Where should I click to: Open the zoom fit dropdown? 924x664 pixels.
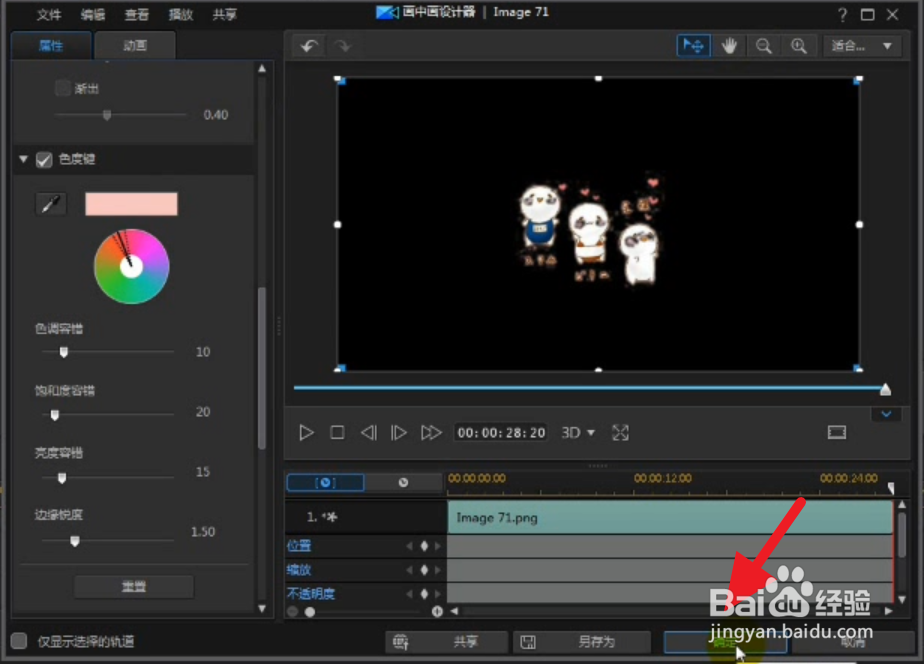coord(862,45)
